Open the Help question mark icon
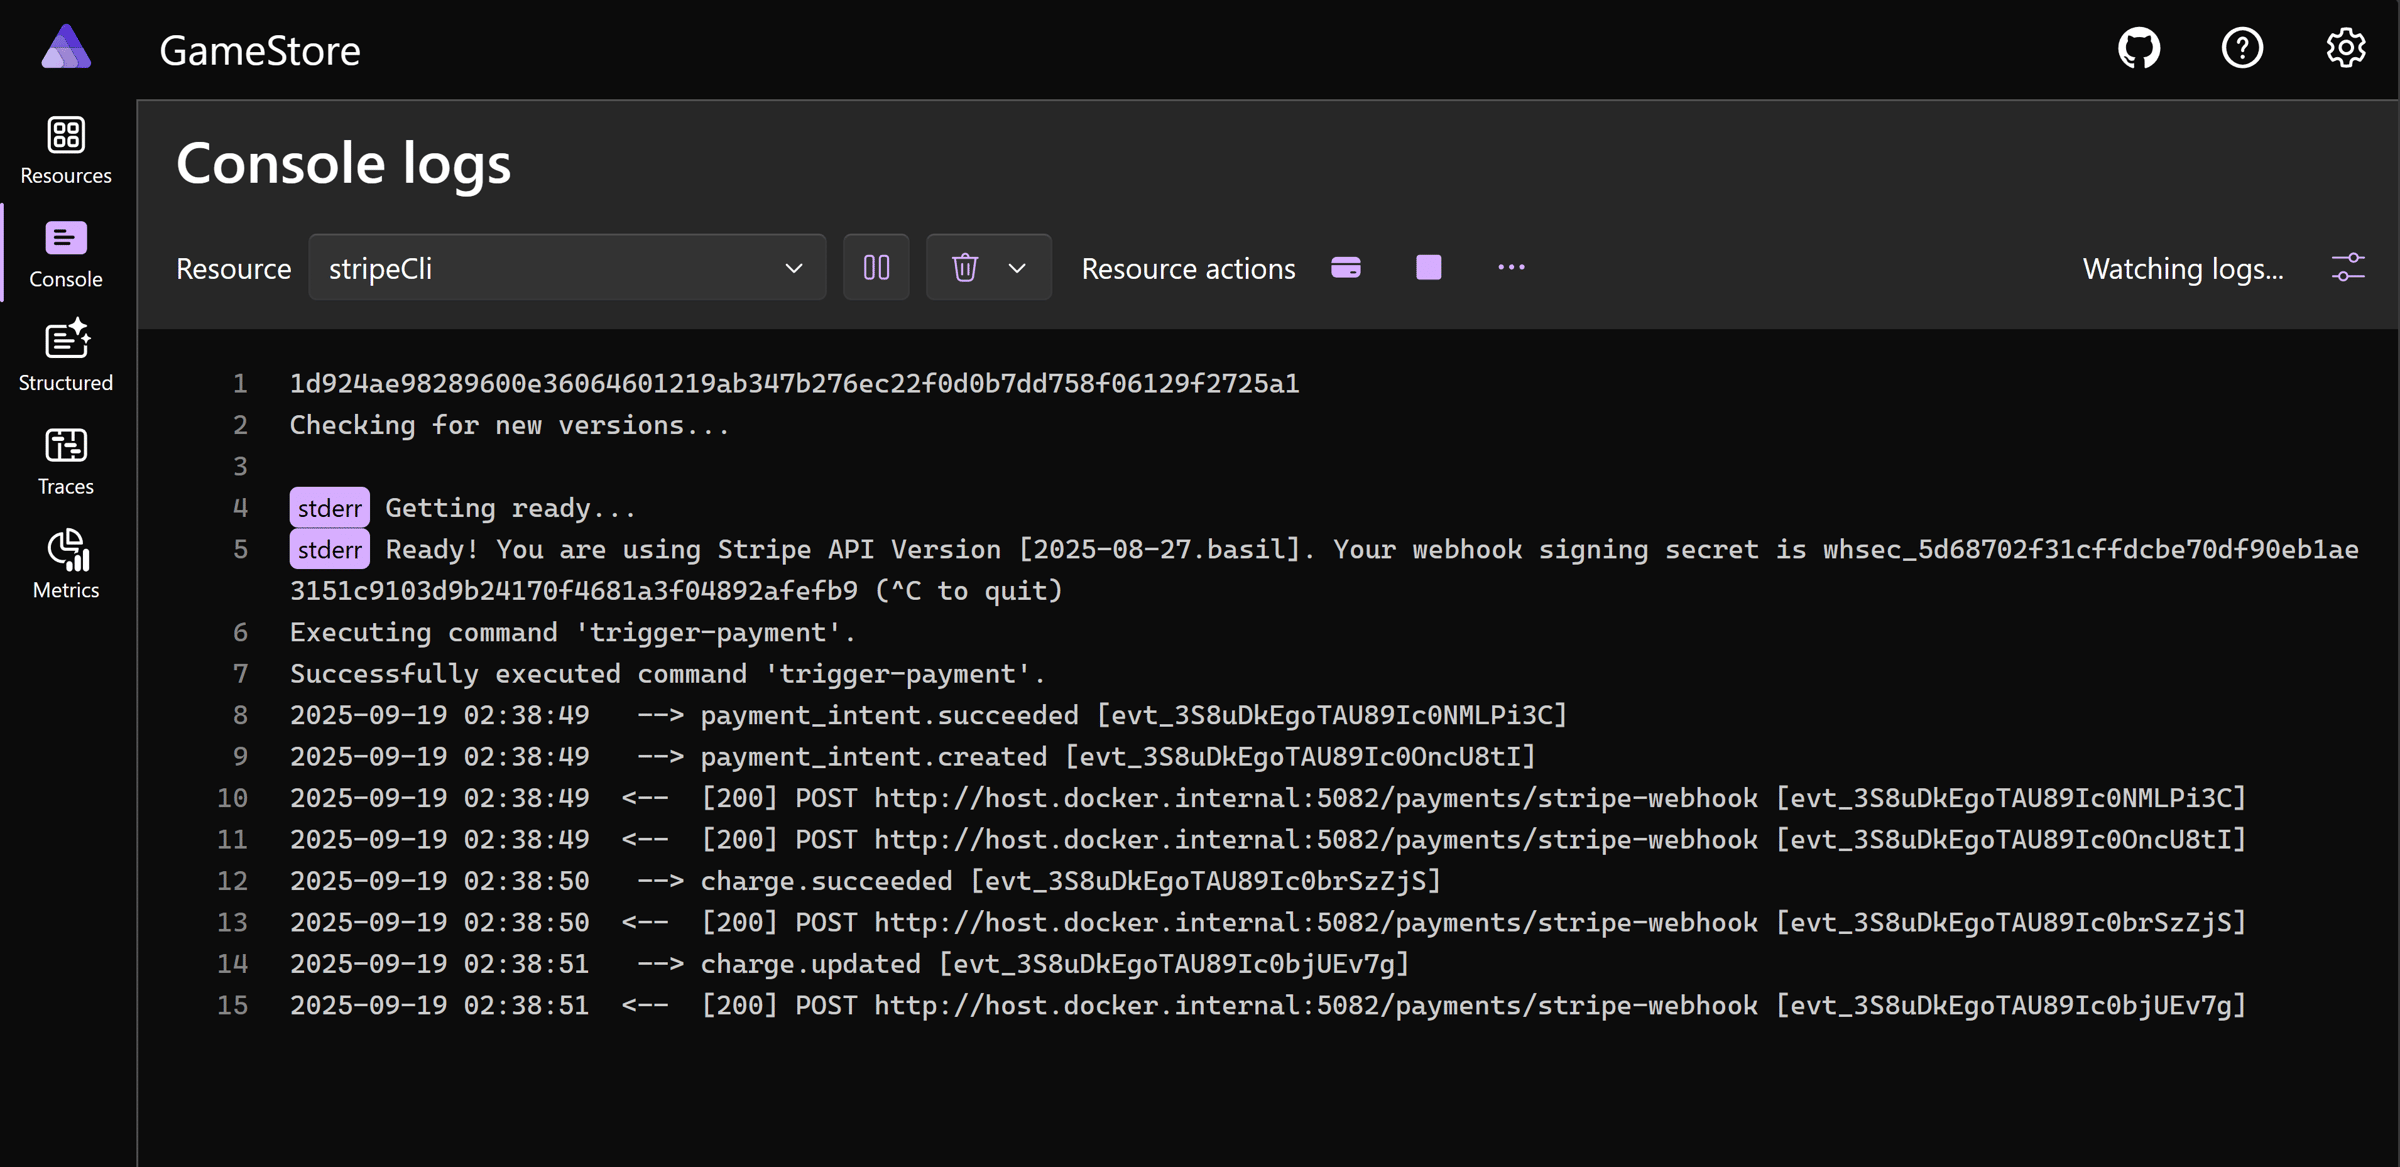This screenshot has width=2400, height=1167. [2242, 48]
